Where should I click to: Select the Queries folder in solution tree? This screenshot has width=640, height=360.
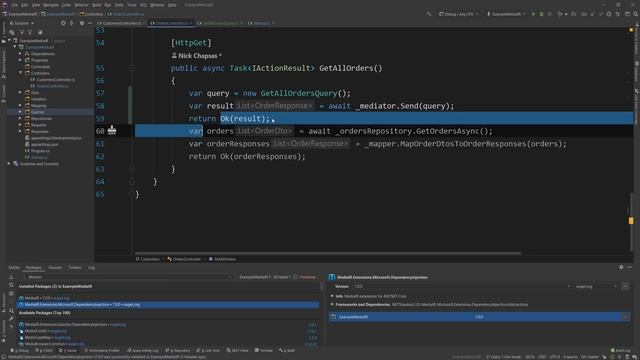(51, 112)
